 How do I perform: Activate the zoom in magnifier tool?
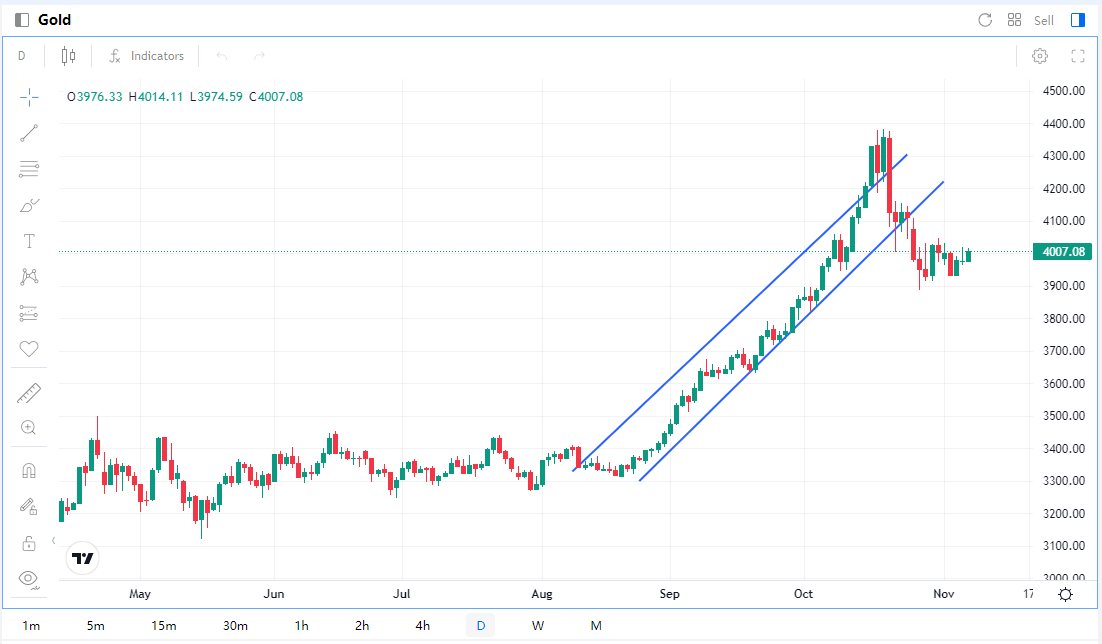29,428
